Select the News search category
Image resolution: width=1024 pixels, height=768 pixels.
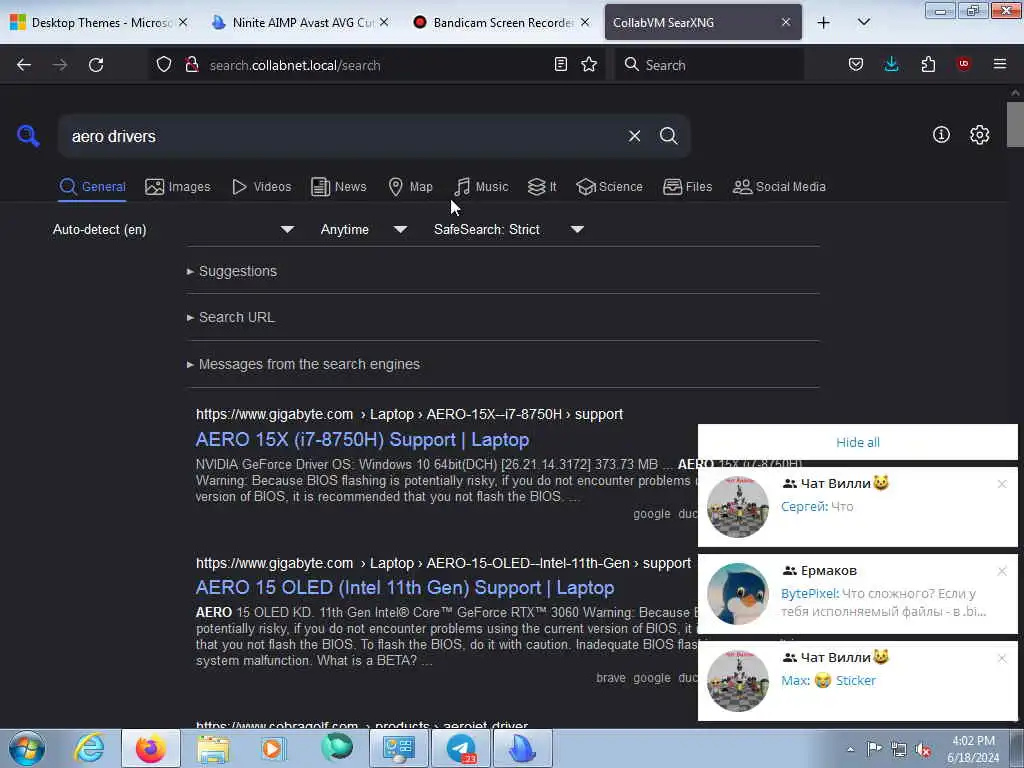pyautogui.click(x=338, y=187)
